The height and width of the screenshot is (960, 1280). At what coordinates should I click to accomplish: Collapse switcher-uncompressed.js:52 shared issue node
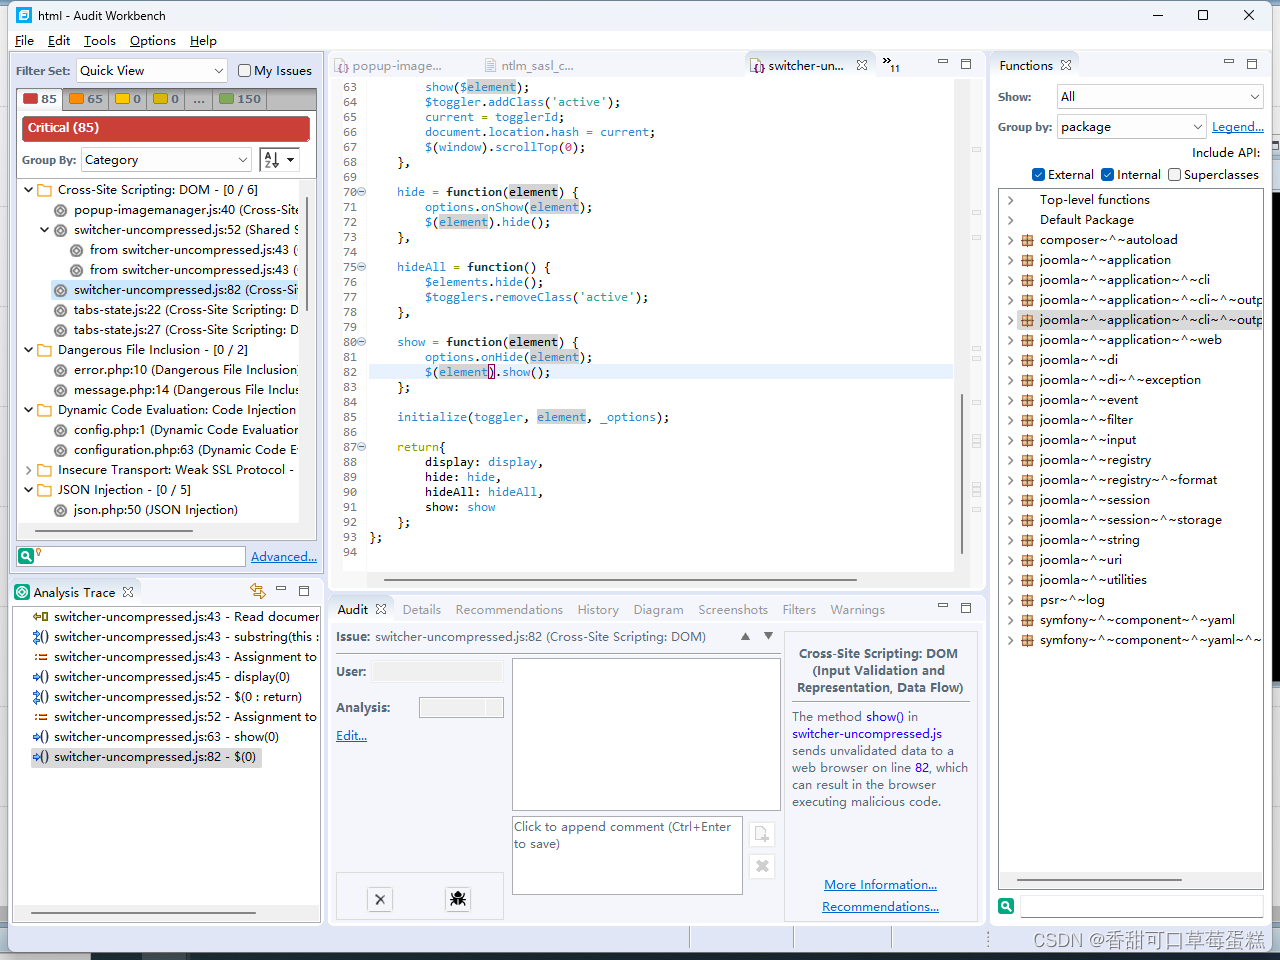tap(44, 230)
